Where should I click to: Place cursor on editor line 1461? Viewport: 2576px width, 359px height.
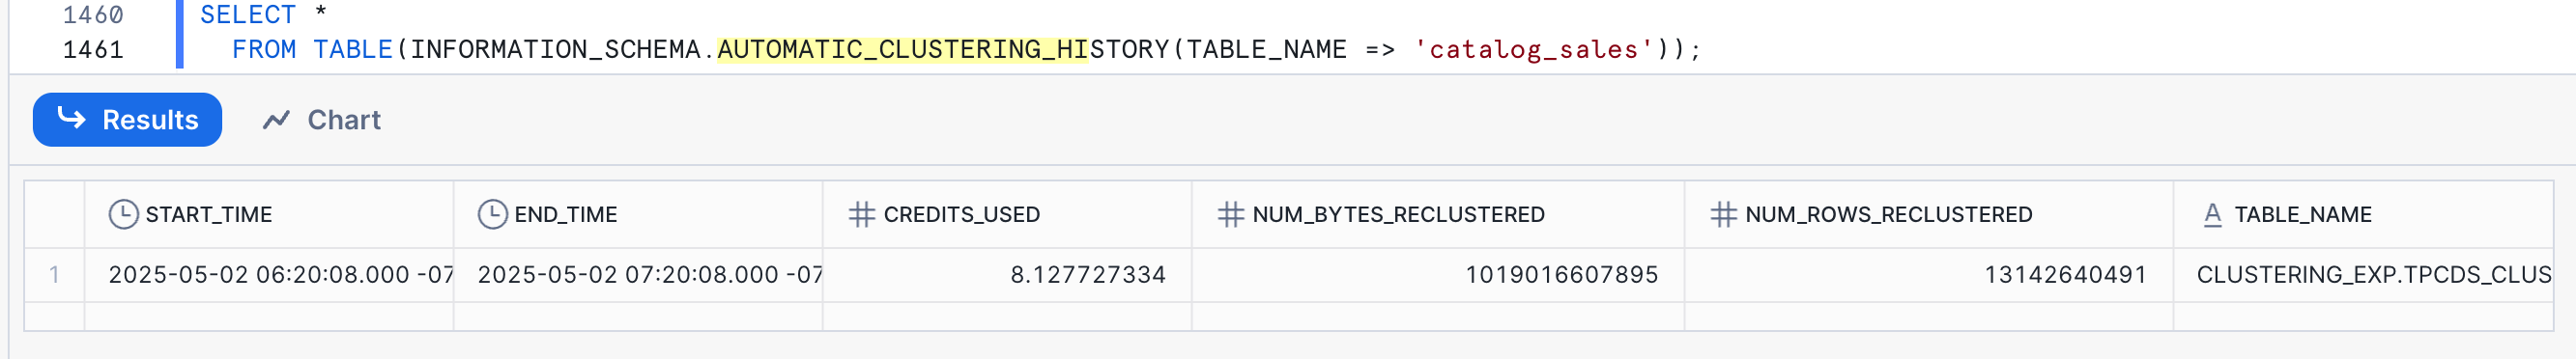tap(966, 49)
